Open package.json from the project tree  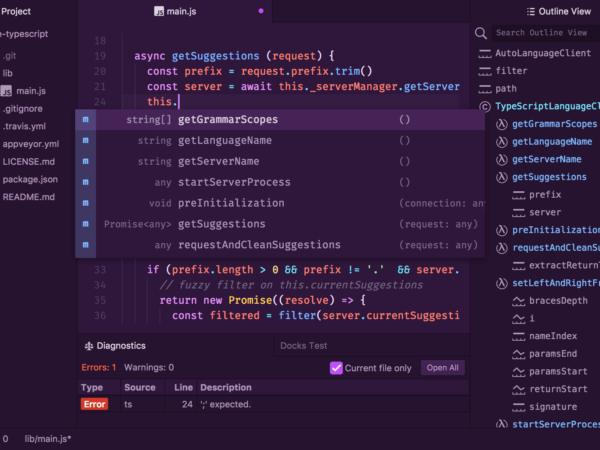pos(30,180)
